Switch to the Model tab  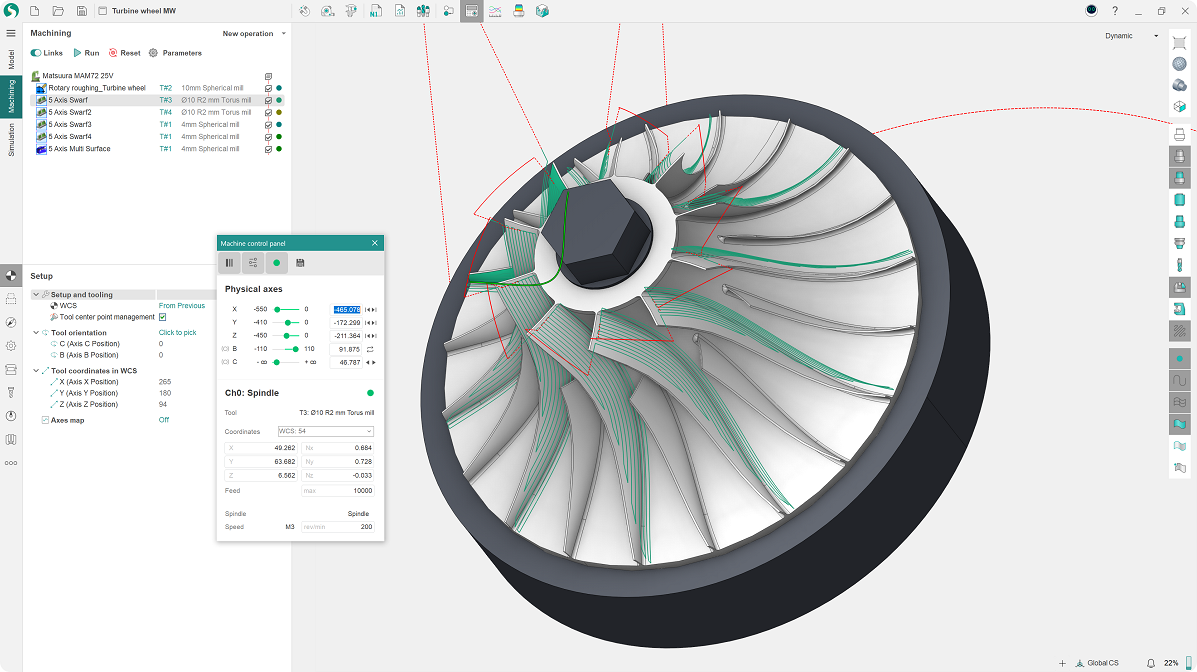11,60
